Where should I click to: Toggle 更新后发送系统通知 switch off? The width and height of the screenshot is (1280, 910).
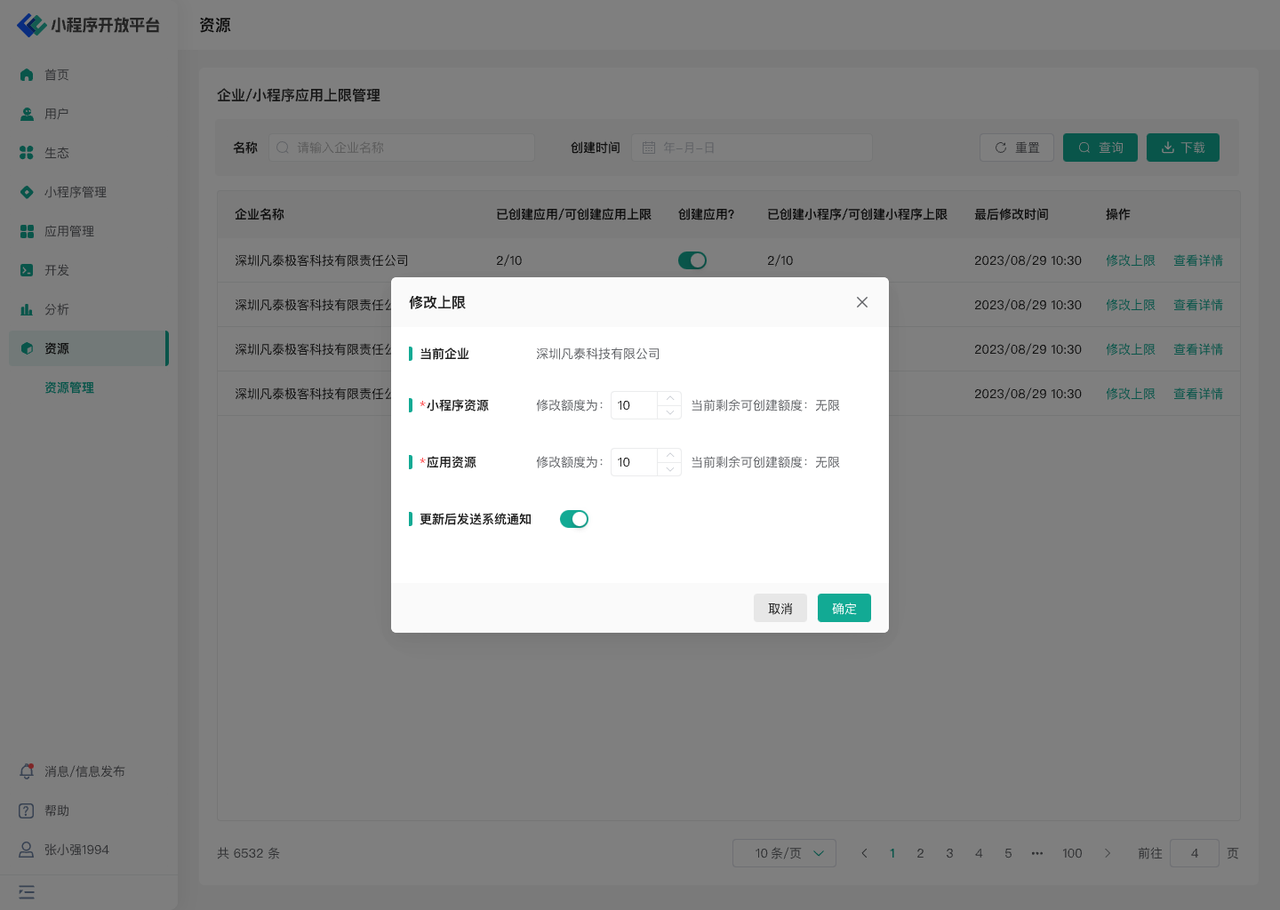pos(574,519)
